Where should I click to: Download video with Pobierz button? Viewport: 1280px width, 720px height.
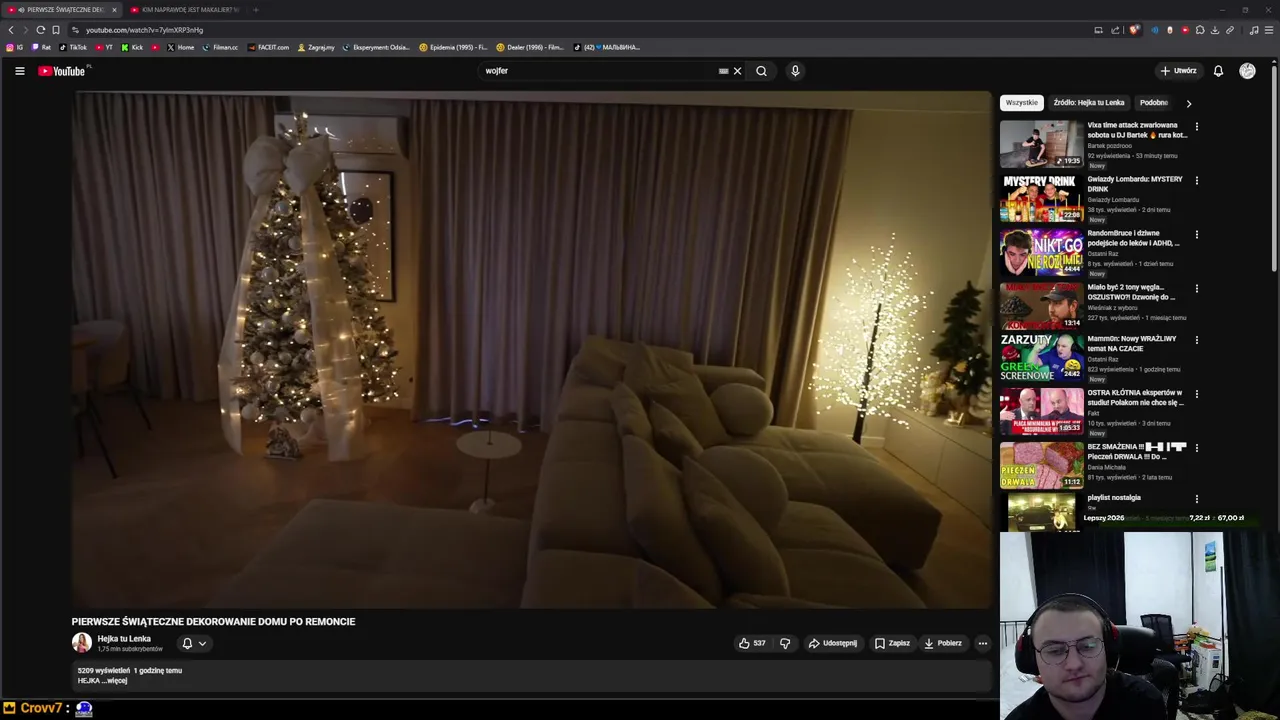pyautogui.click(x=943, y=643)
